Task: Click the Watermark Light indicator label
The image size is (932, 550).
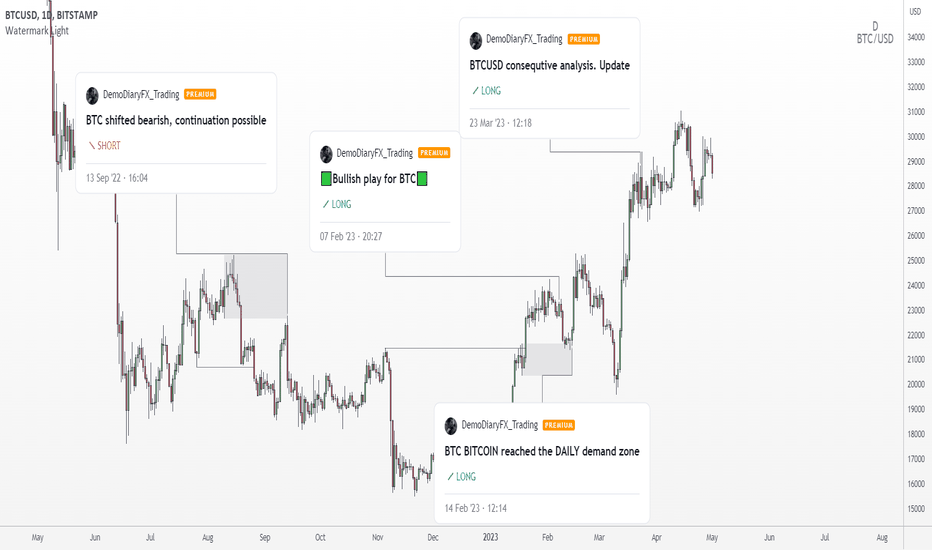Action: point(37,30)
